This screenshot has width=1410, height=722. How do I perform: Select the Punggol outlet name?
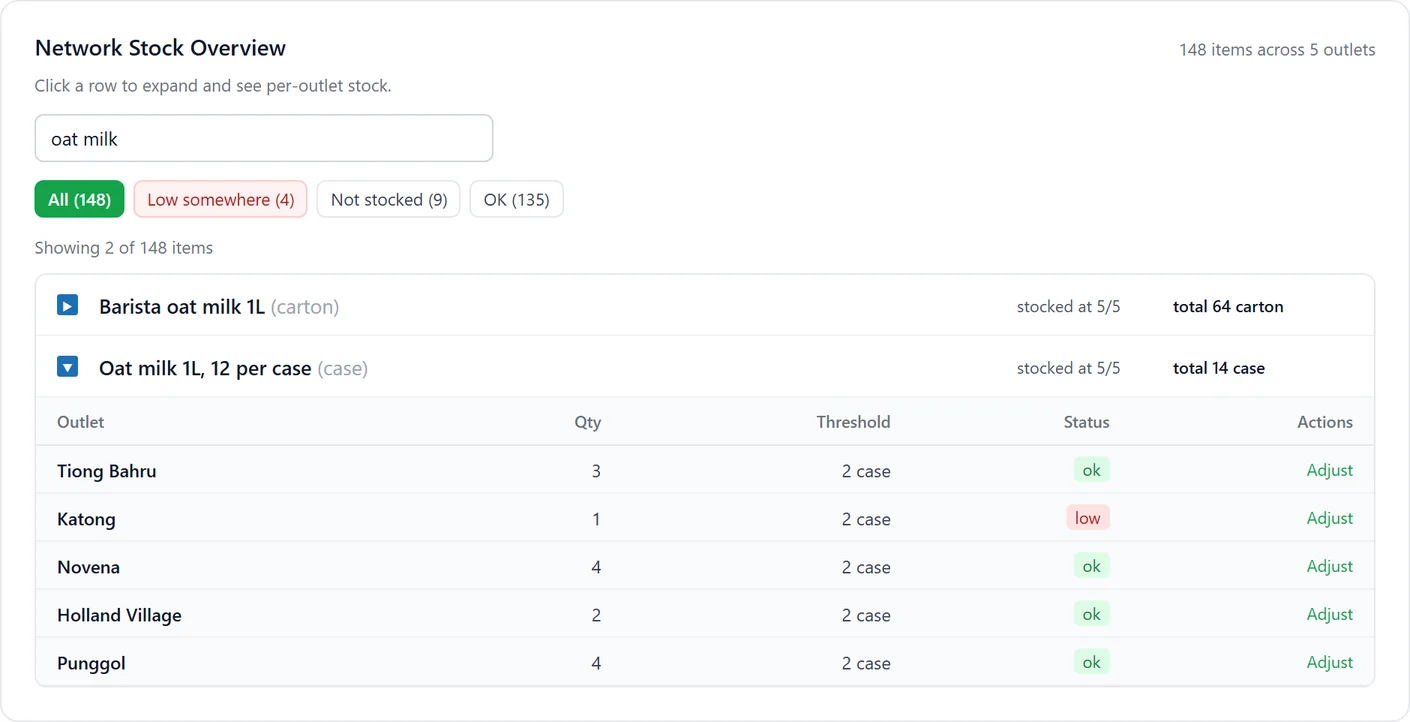pyautogui.click(x=91, y=663)
